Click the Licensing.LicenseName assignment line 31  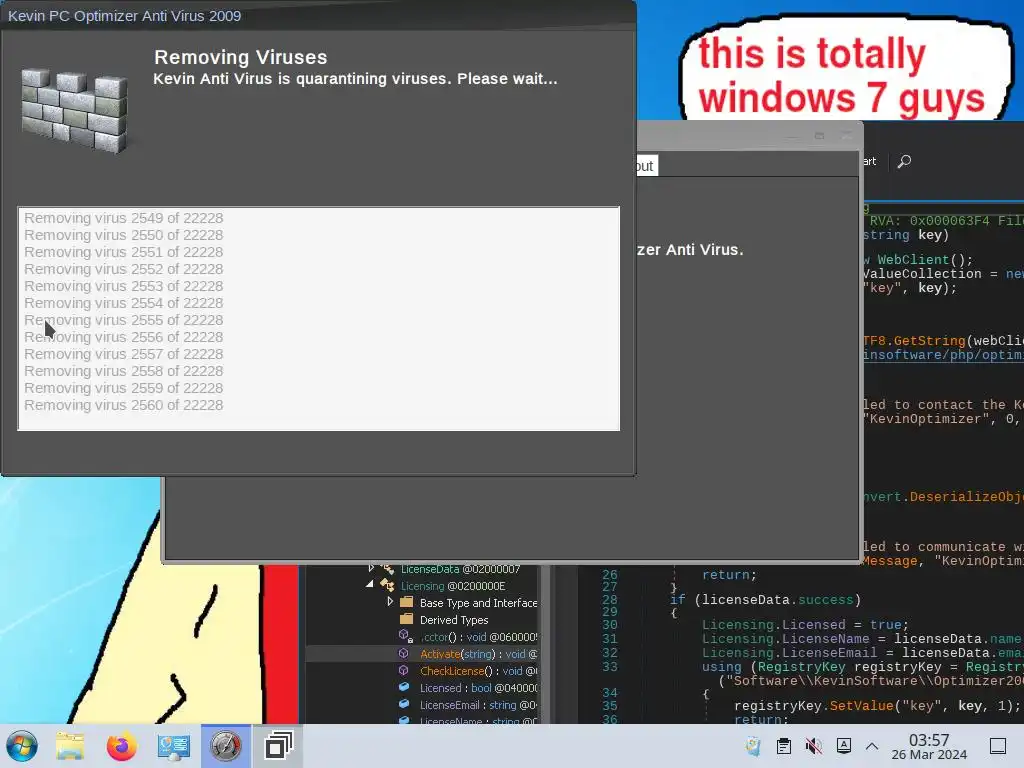861,639
